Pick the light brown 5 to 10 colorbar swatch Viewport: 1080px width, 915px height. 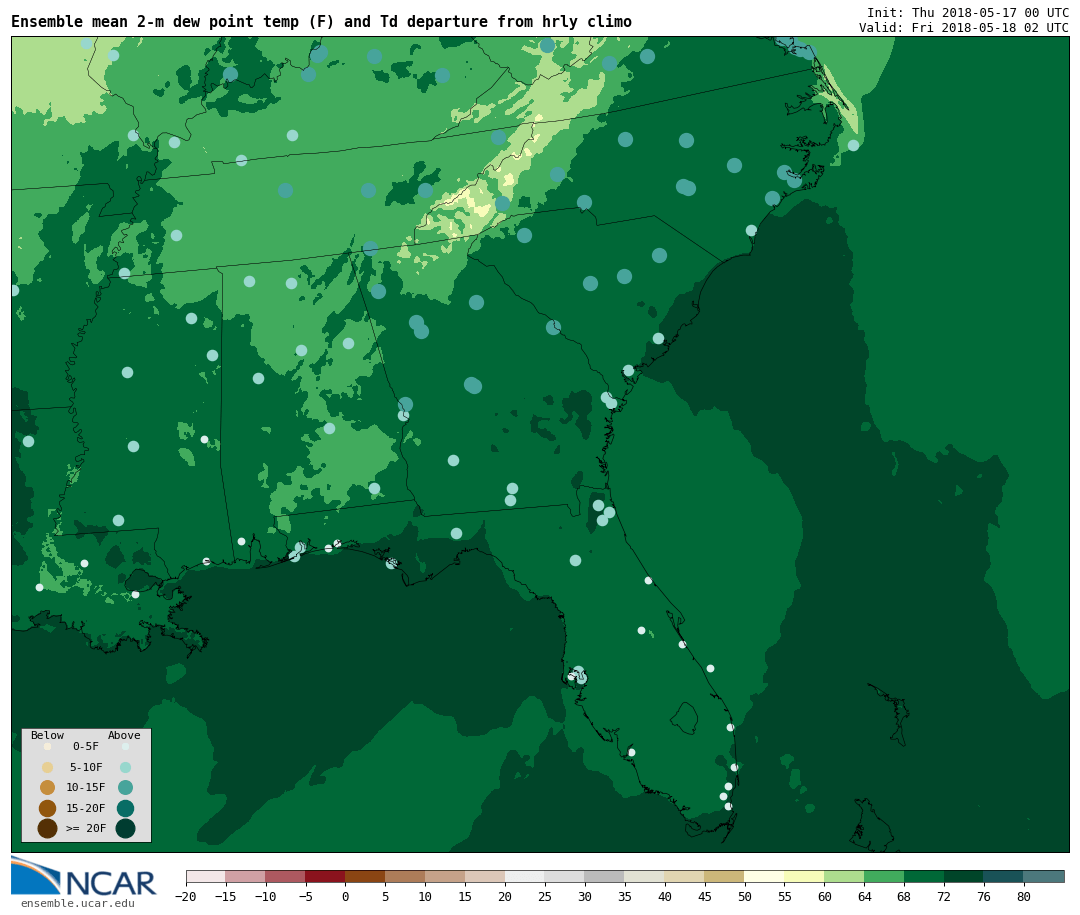[x=406, y=876]
